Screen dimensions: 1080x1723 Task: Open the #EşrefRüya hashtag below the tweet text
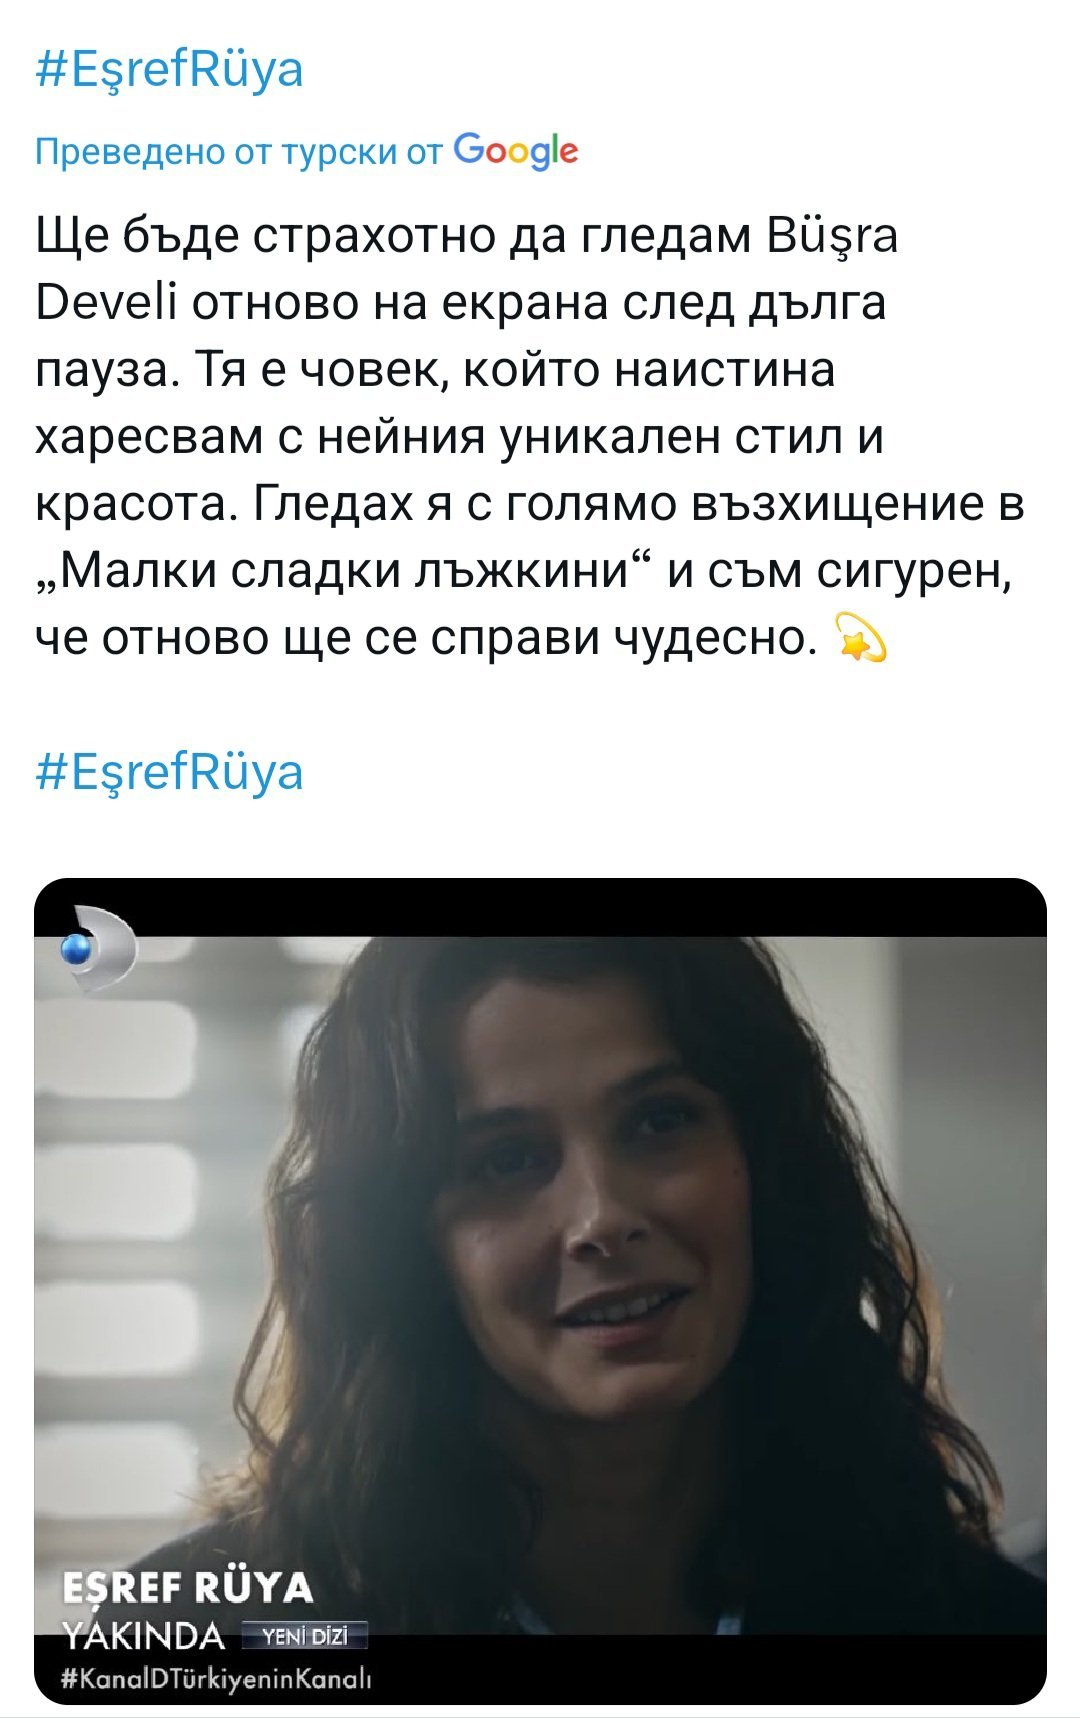169,773
